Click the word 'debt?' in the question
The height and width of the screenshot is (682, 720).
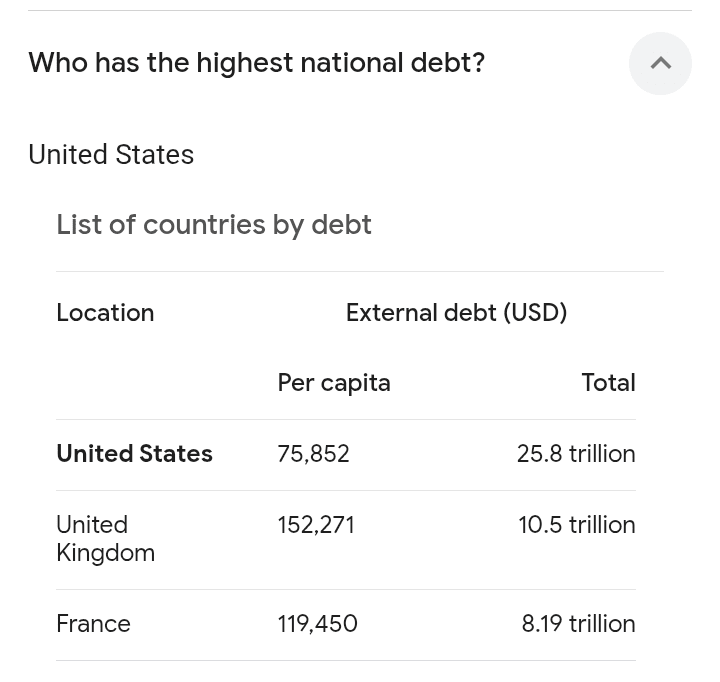pos(448,62)
